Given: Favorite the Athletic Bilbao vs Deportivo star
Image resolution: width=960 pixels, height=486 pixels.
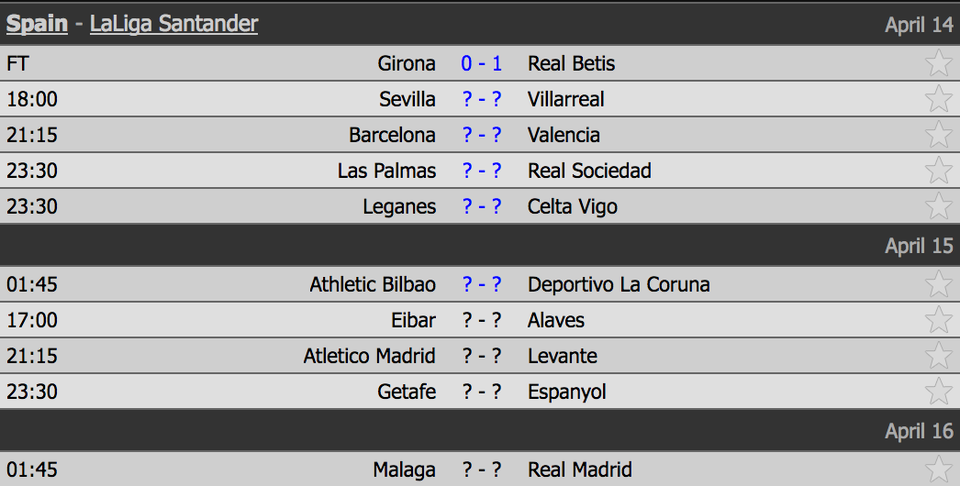Looking at the screenshot, I should coord(938,284).
